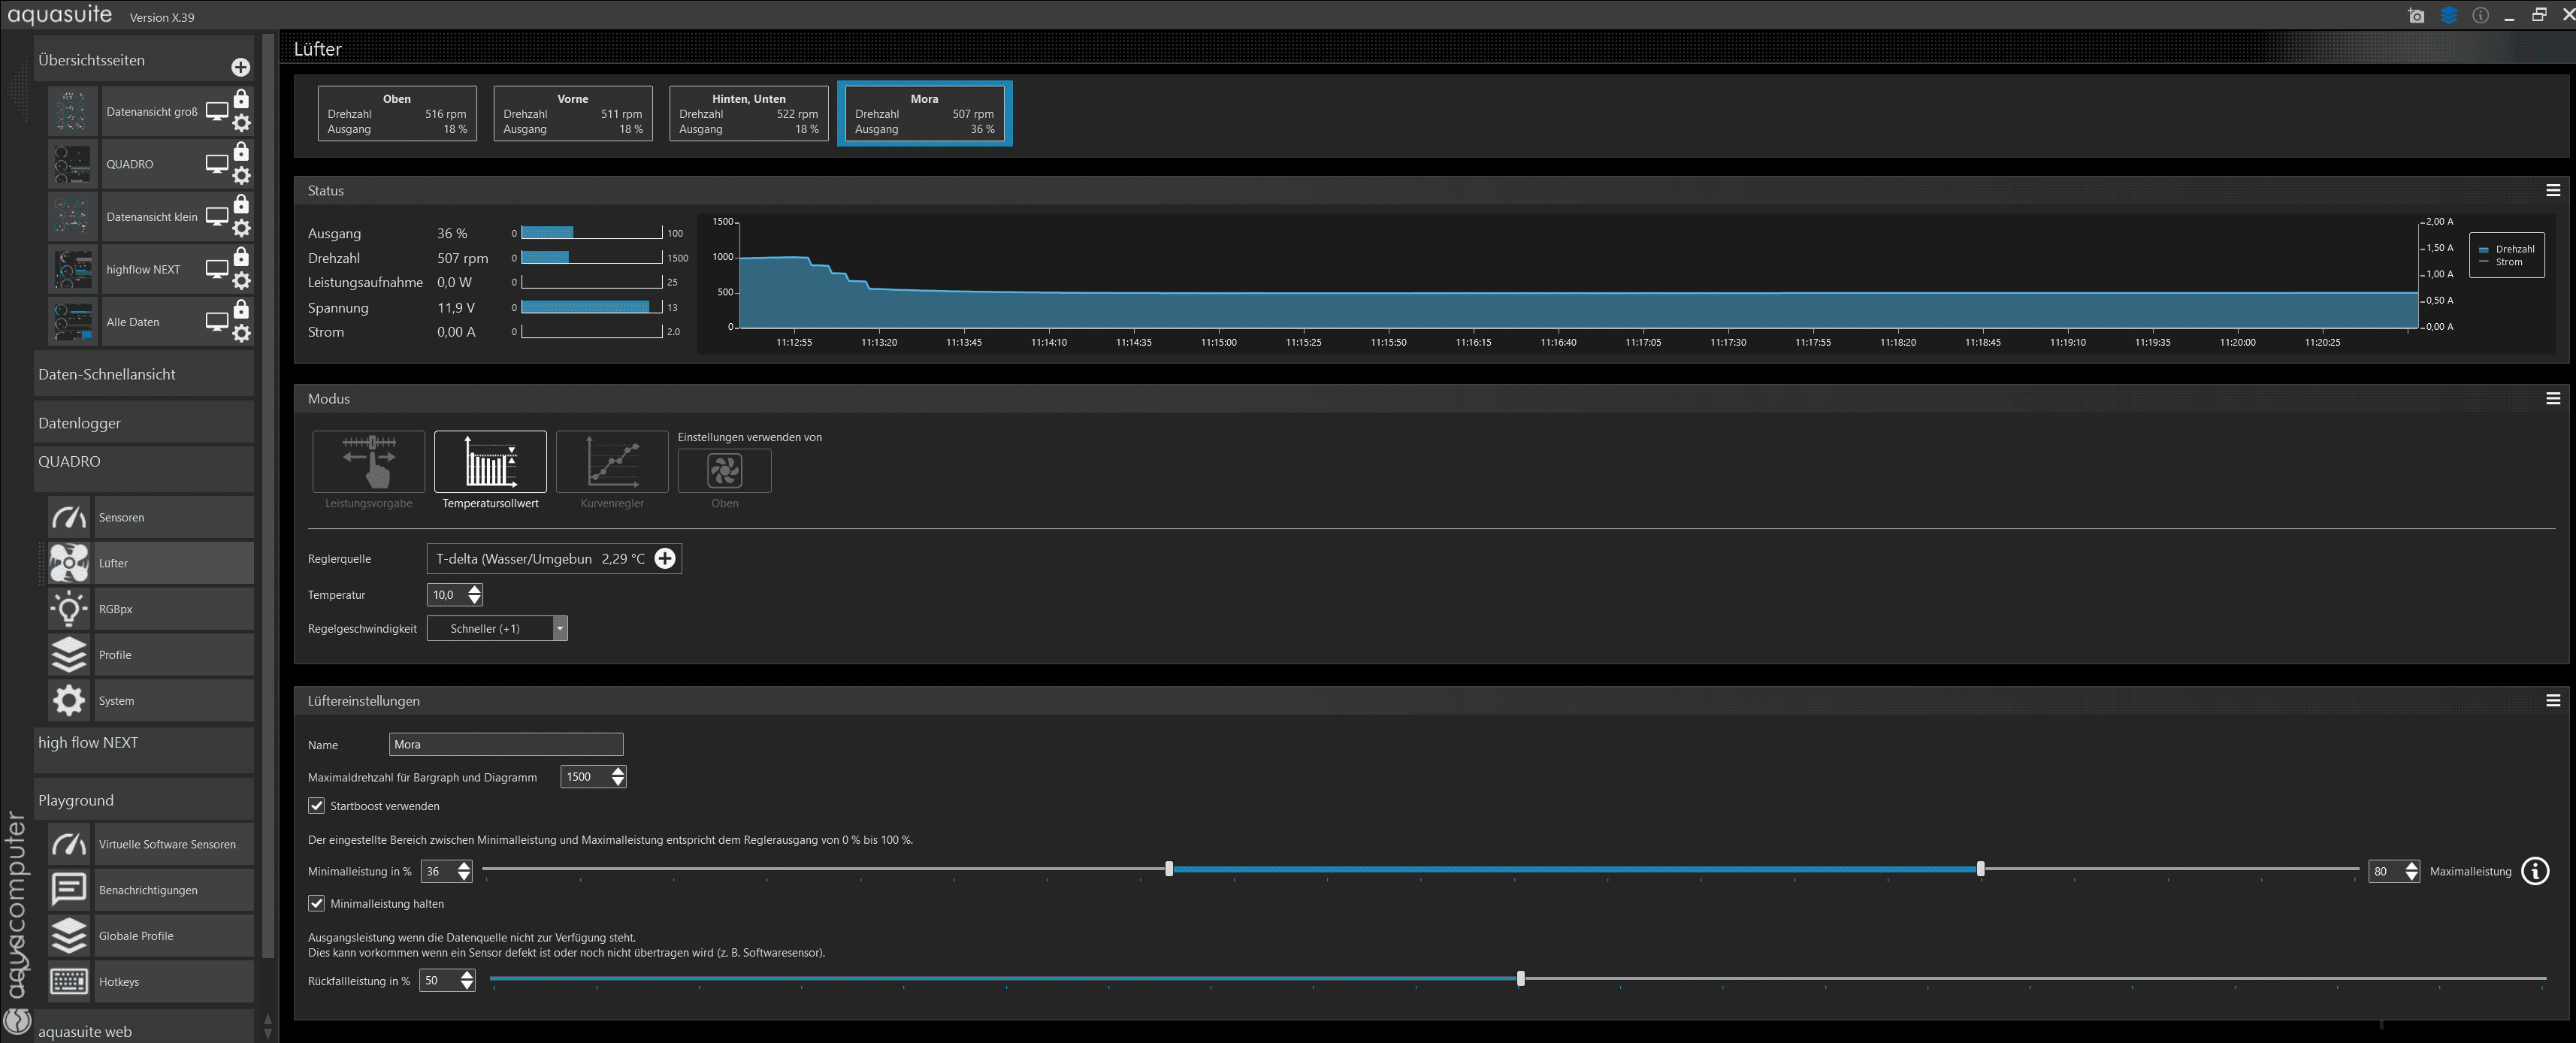The width and height of the screenshot is (2576, 1043).
Task: Open Benachrichtigungen notifications section
Action: [x=150, y=890]
